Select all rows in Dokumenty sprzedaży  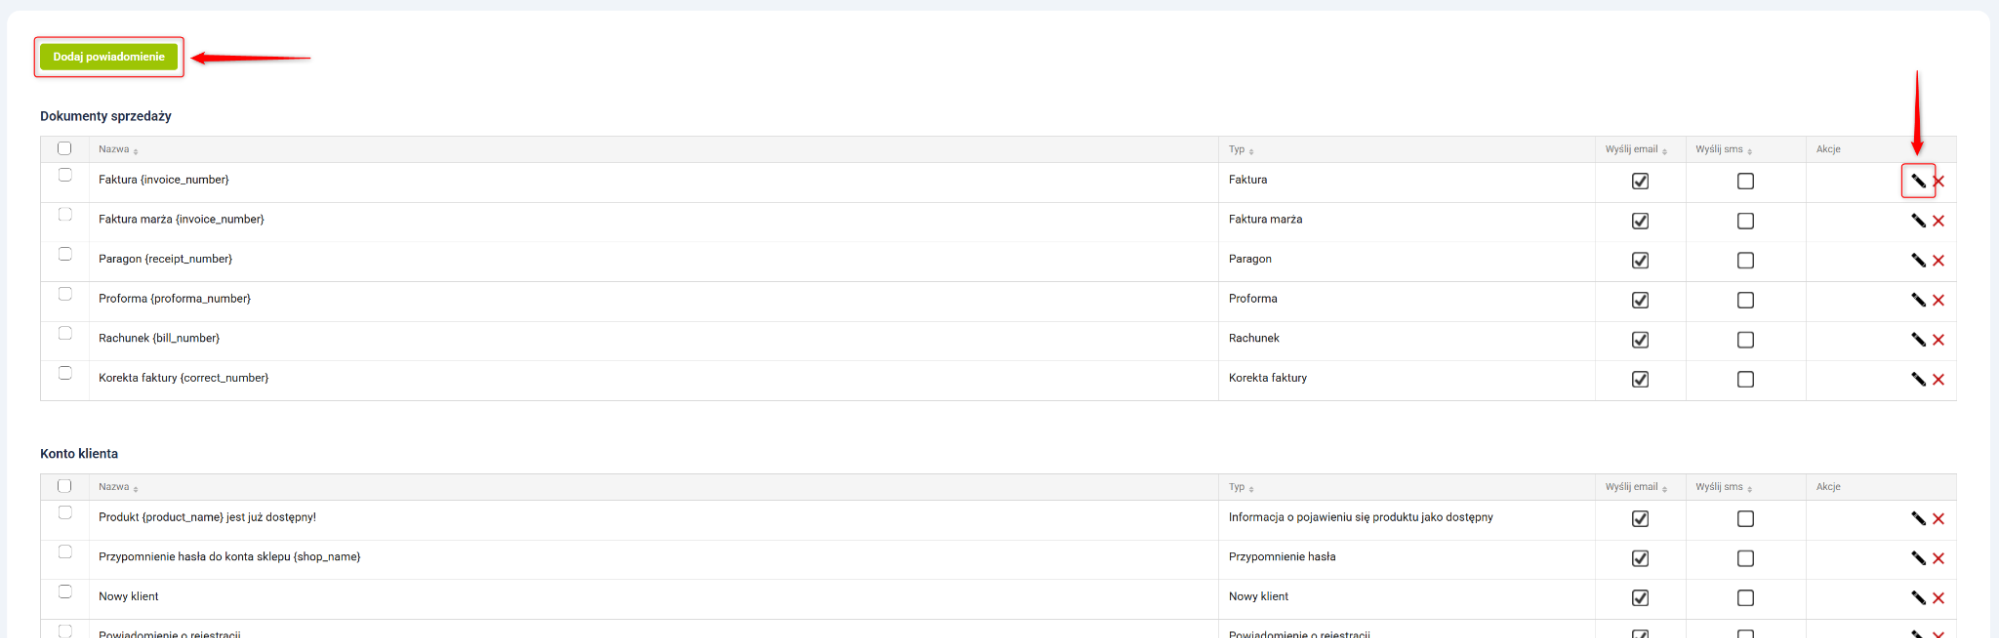(x=65, y=148)
